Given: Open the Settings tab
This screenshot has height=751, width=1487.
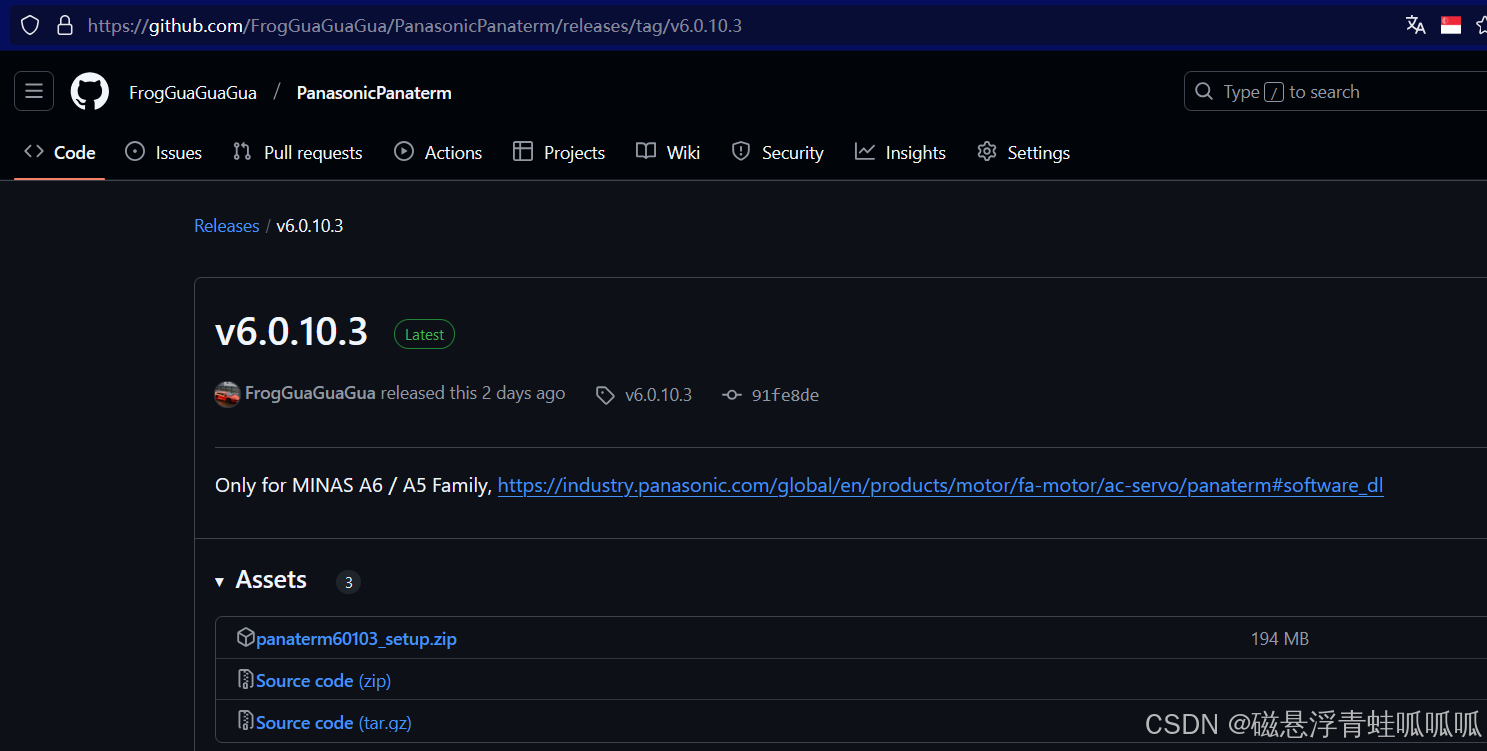Looking at the screenshot, I should 1023,152.
